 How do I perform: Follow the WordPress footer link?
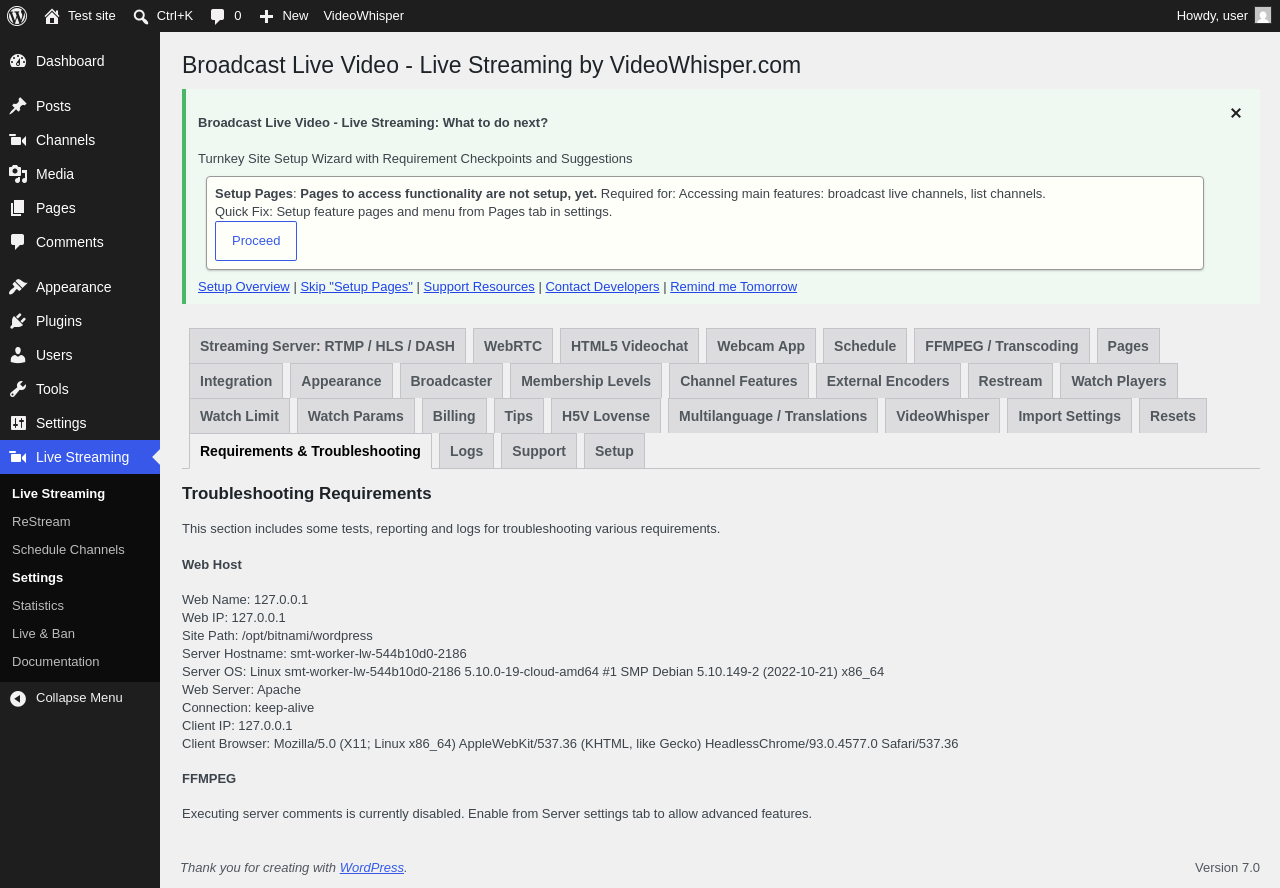pyautogui.click(x=372, y=868)
